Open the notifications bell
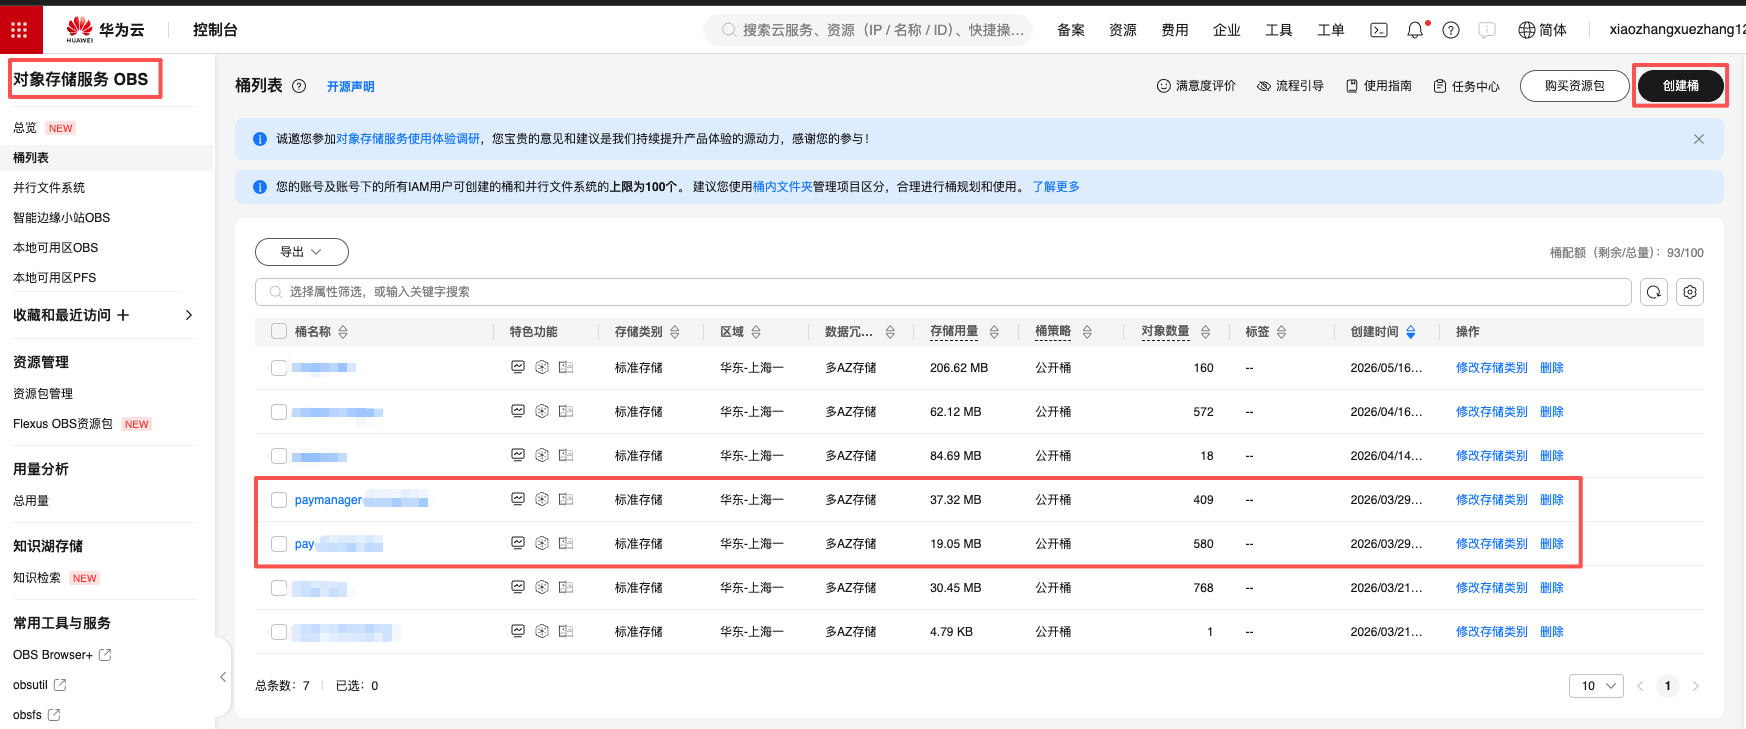Viewport: 1746px width, 729px height. [1415, 30]
